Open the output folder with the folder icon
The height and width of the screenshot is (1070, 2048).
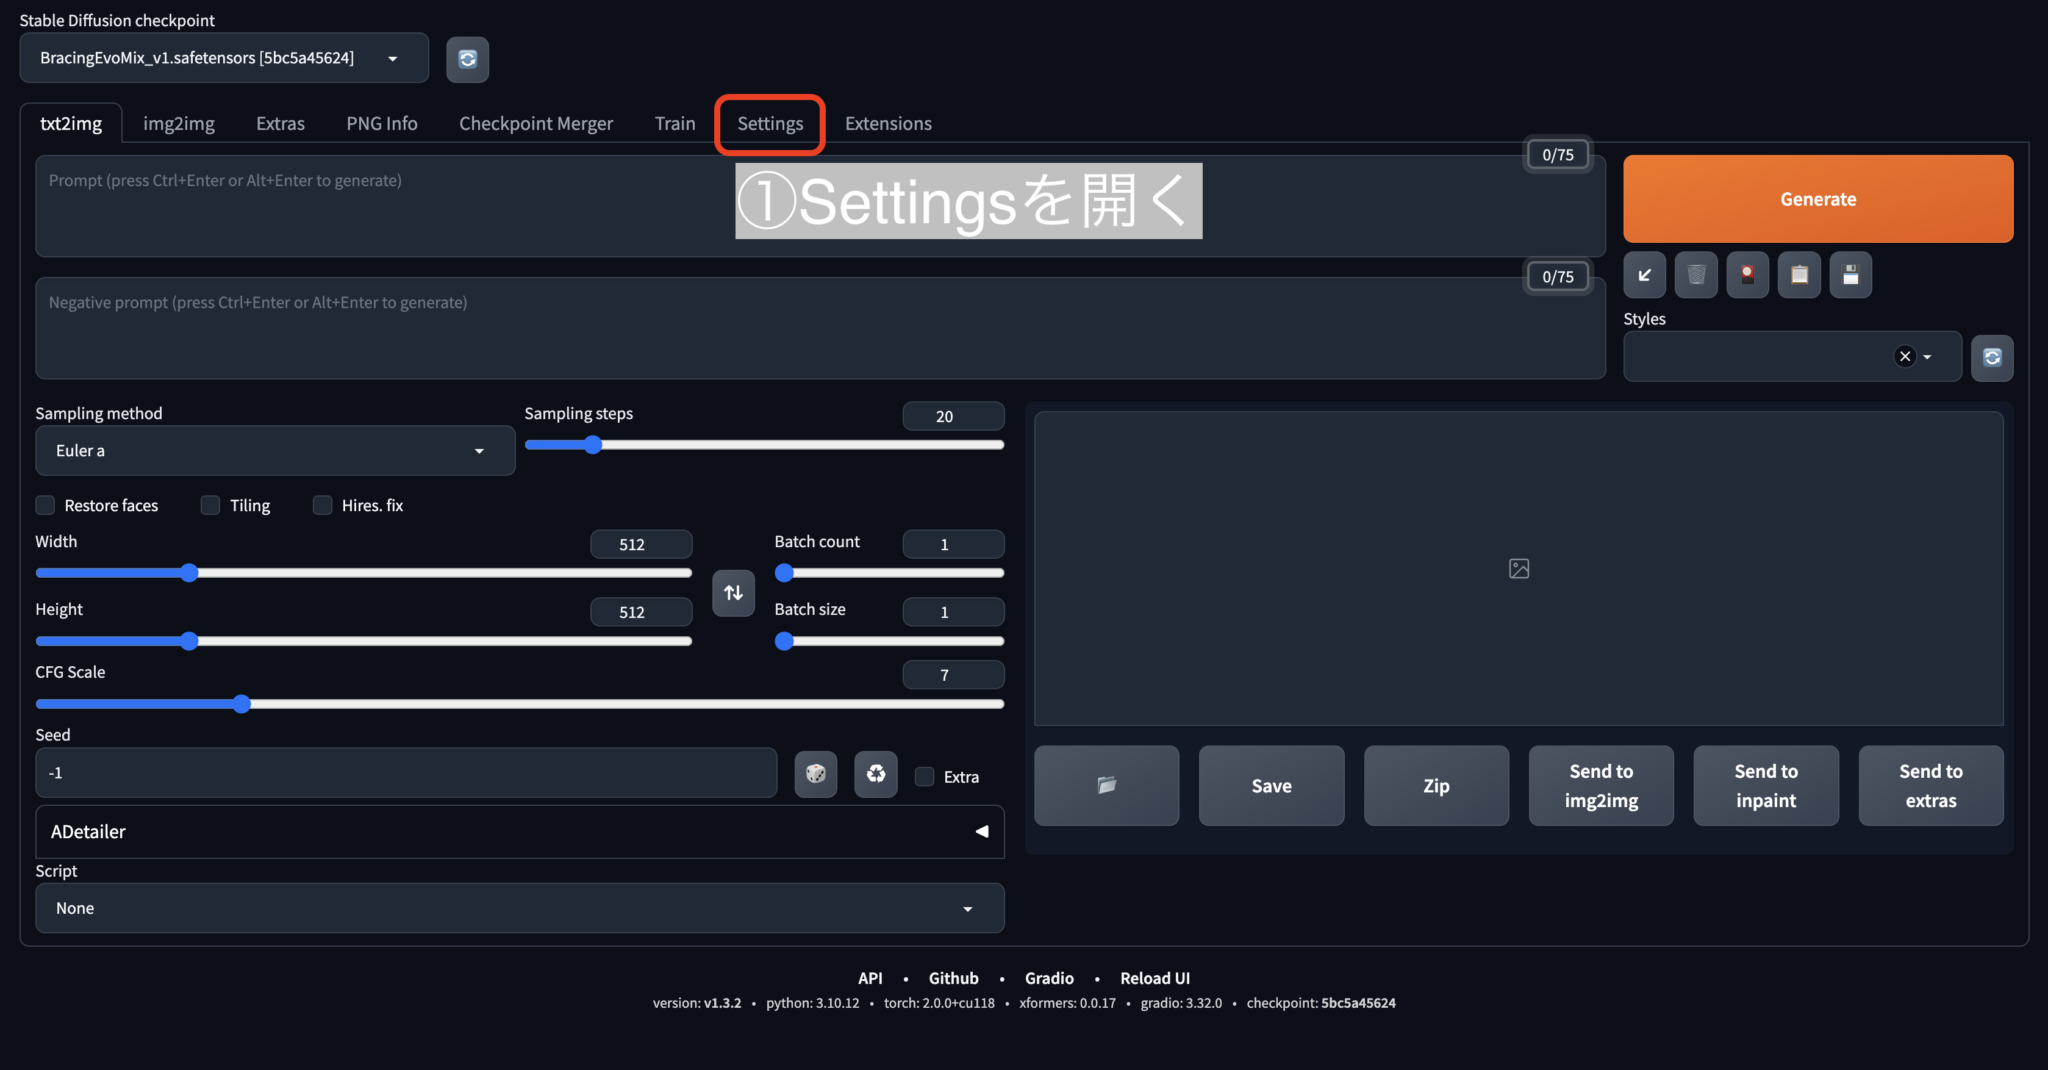(x=1106, y=786)
